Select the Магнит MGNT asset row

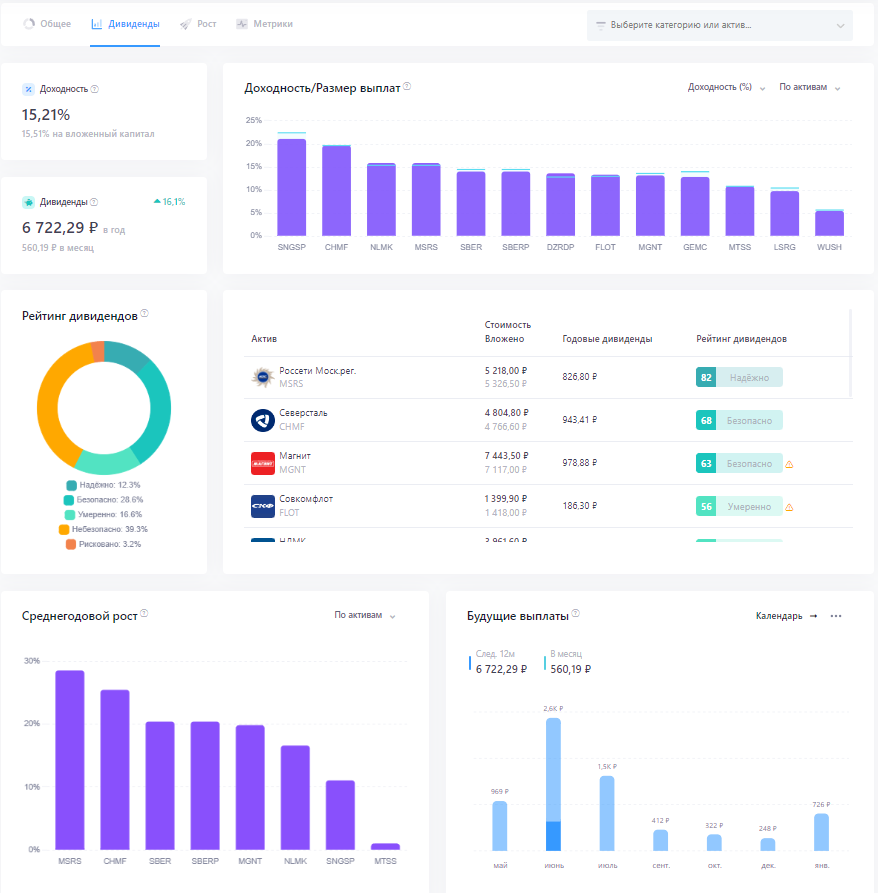click(548, 463)
